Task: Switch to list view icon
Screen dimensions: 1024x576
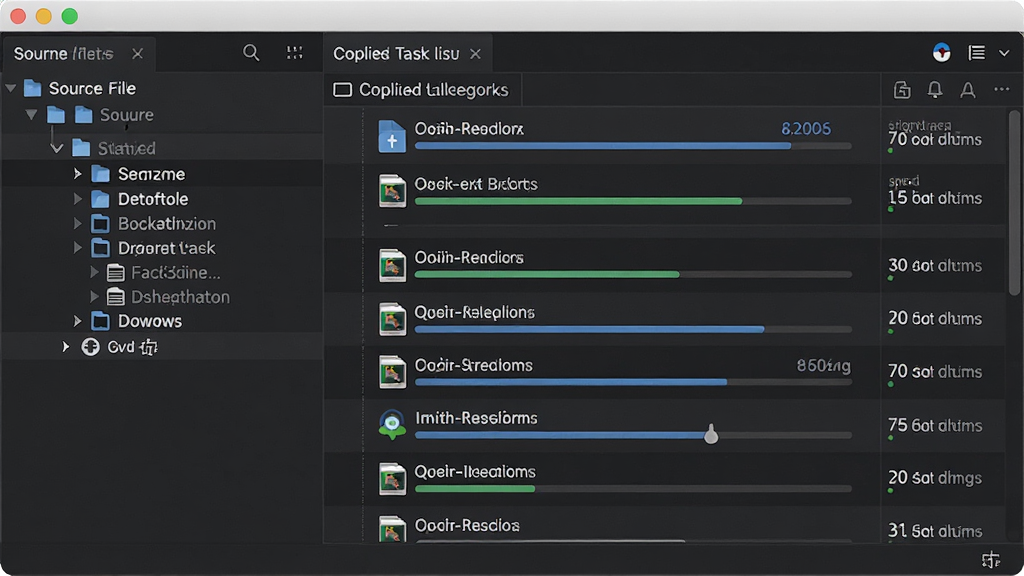Action: pos(976,53)
